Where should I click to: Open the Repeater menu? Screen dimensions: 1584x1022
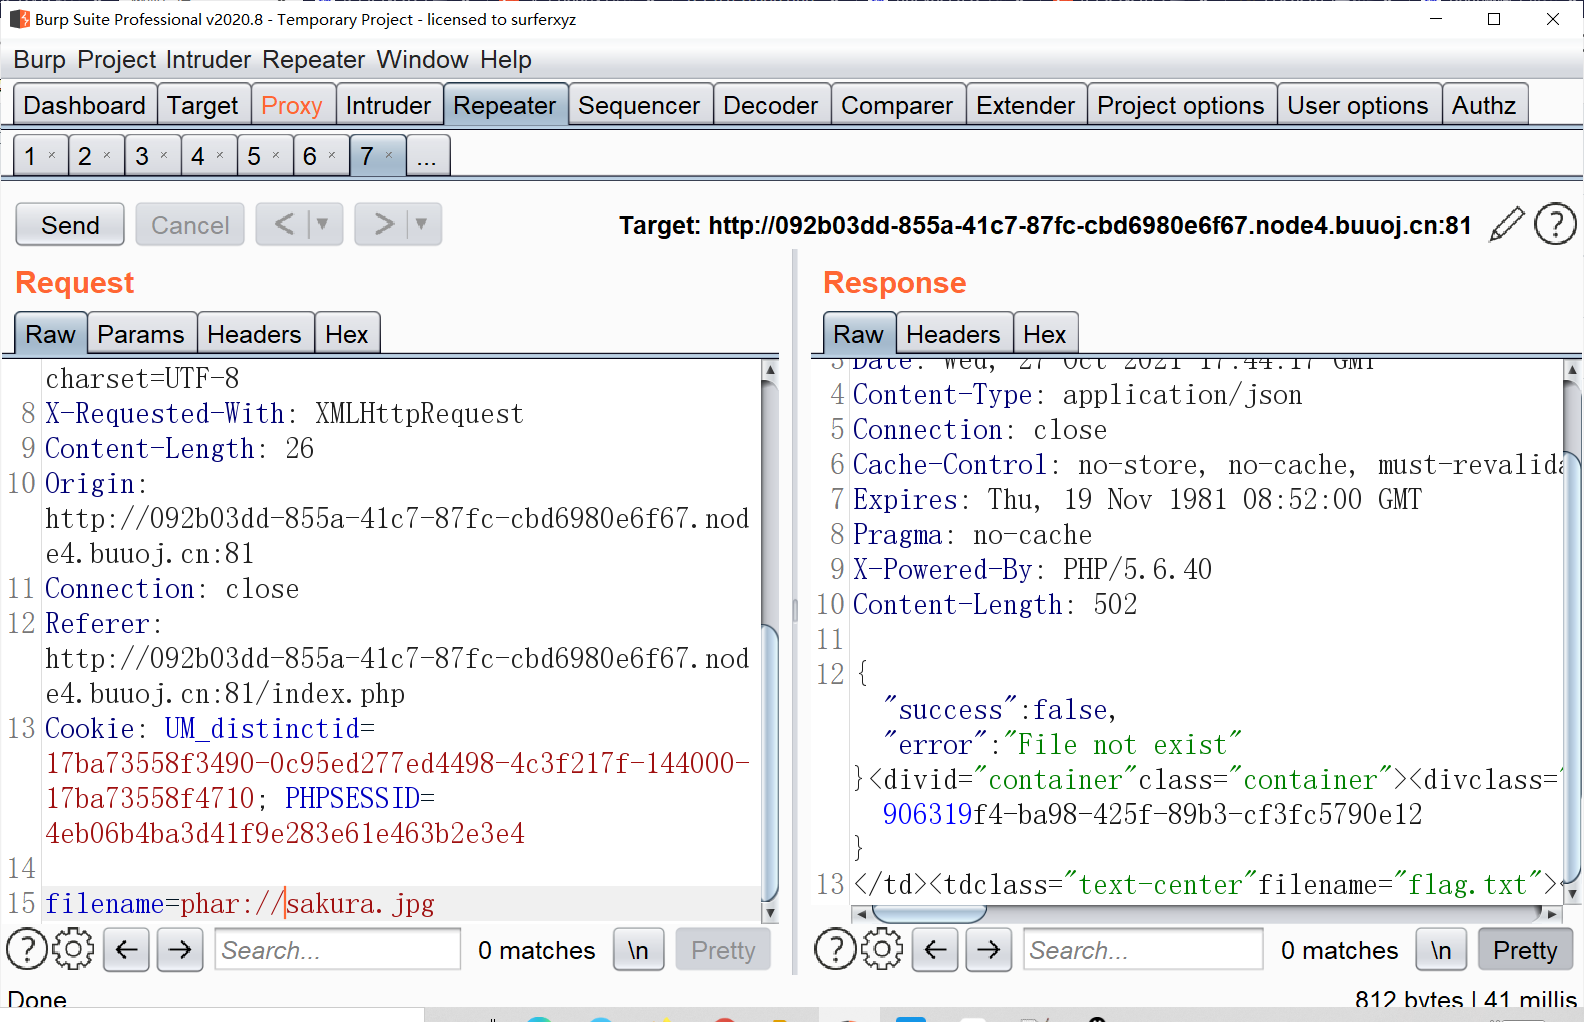tap(314, 60)
